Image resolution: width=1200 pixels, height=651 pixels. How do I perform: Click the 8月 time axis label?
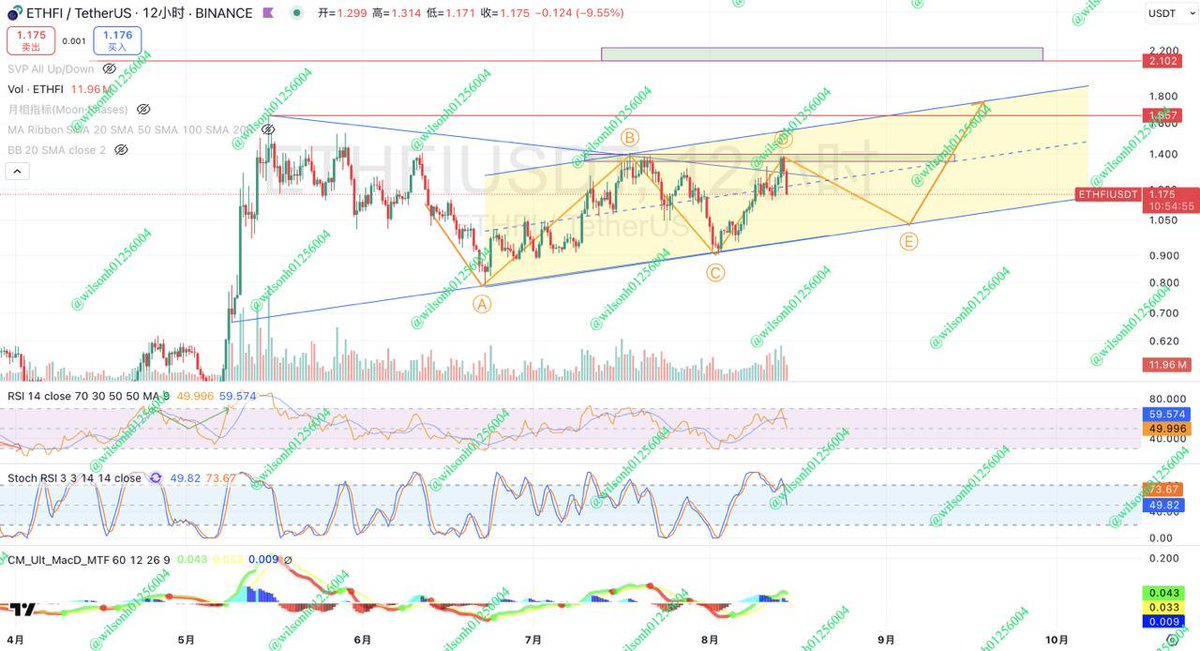[x=711, y=639]
